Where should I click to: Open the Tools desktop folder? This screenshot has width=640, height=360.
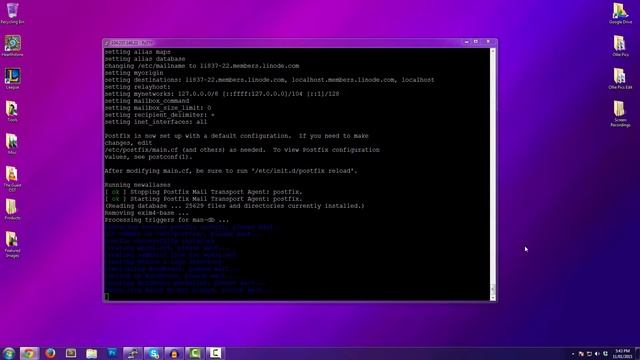[12, 111]
